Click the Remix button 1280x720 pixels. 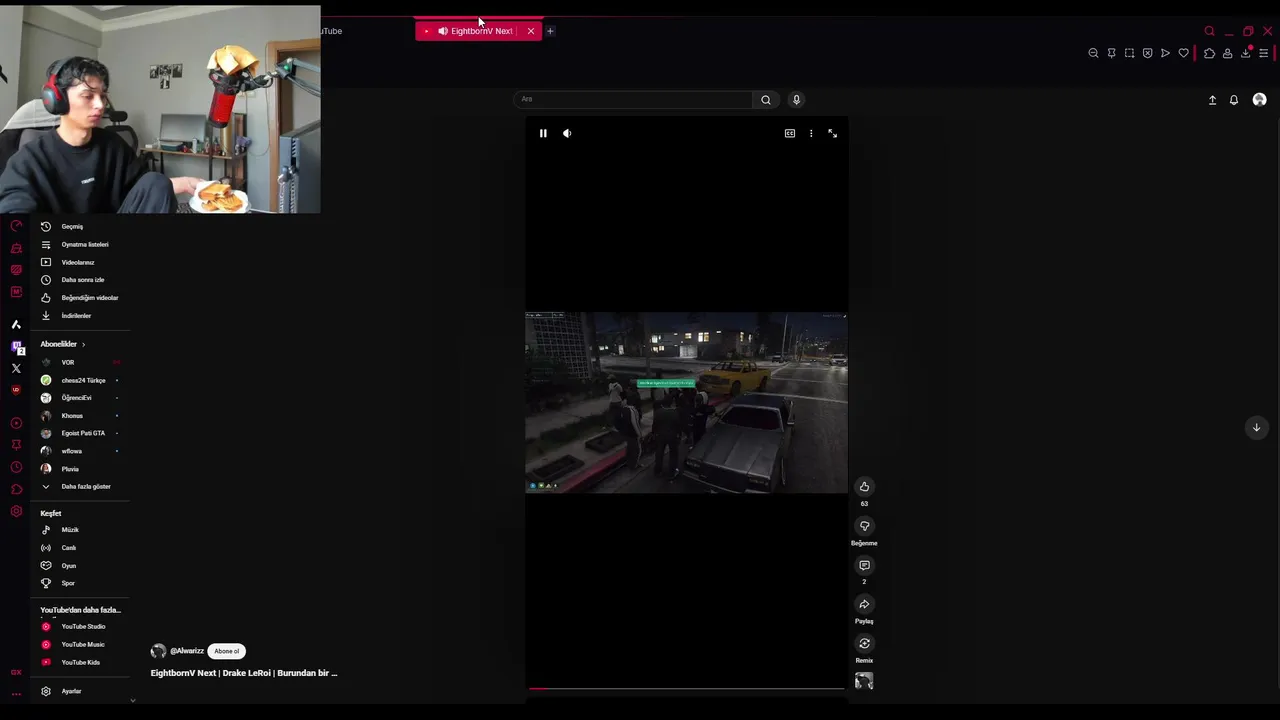pyautogui.click(x=864, y=643)
